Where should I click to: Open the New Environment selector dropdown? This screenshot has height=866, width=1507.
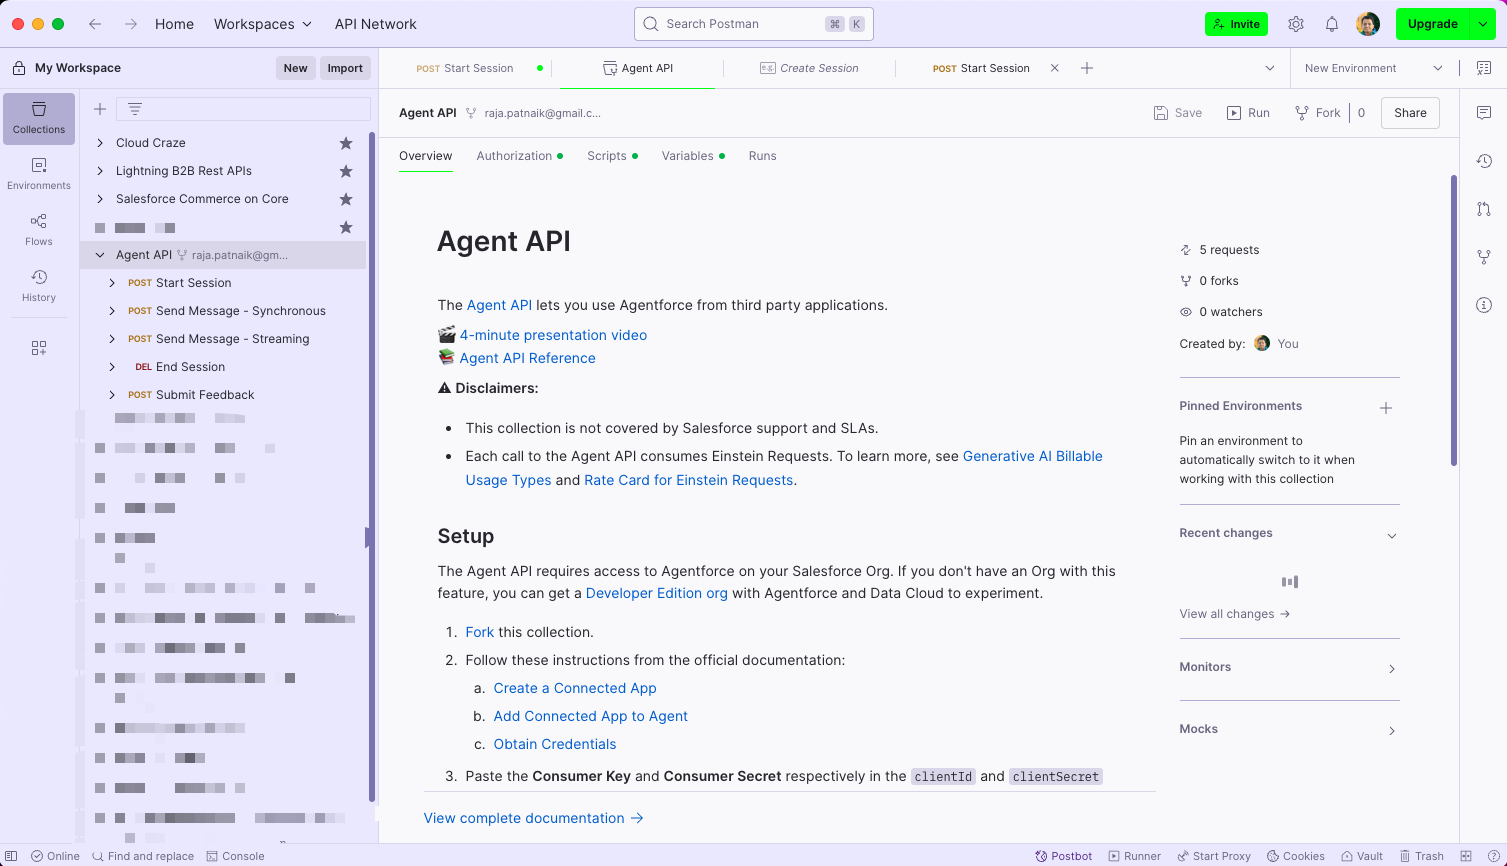[x=1374, y=68]
